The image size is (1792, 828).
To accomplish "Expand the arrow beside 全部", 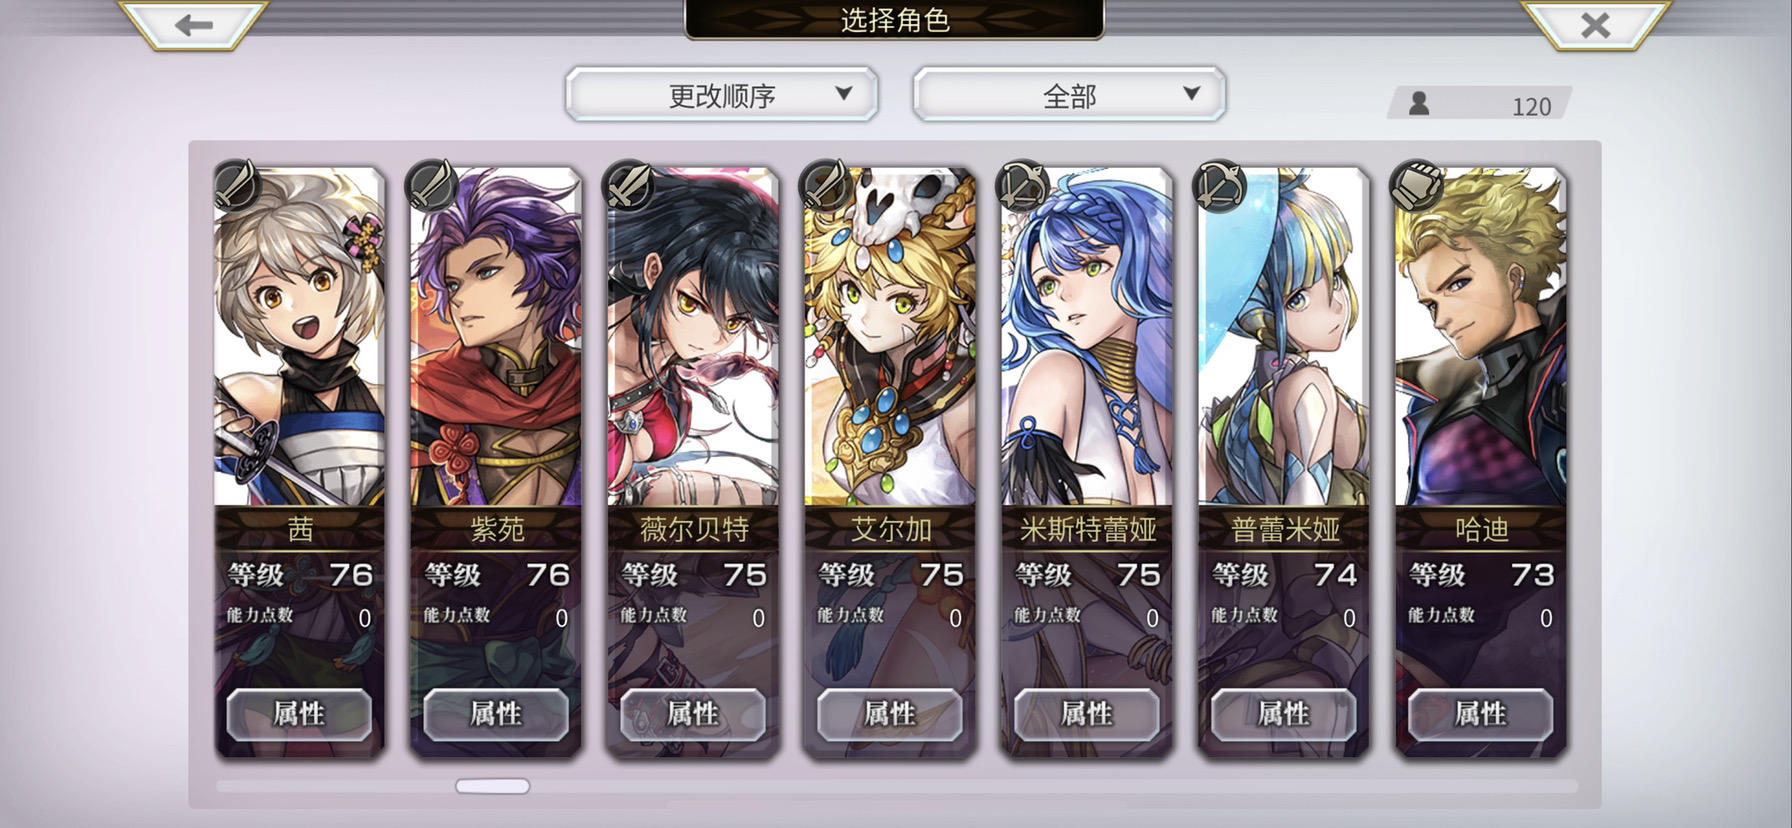I will (1191, 93).
